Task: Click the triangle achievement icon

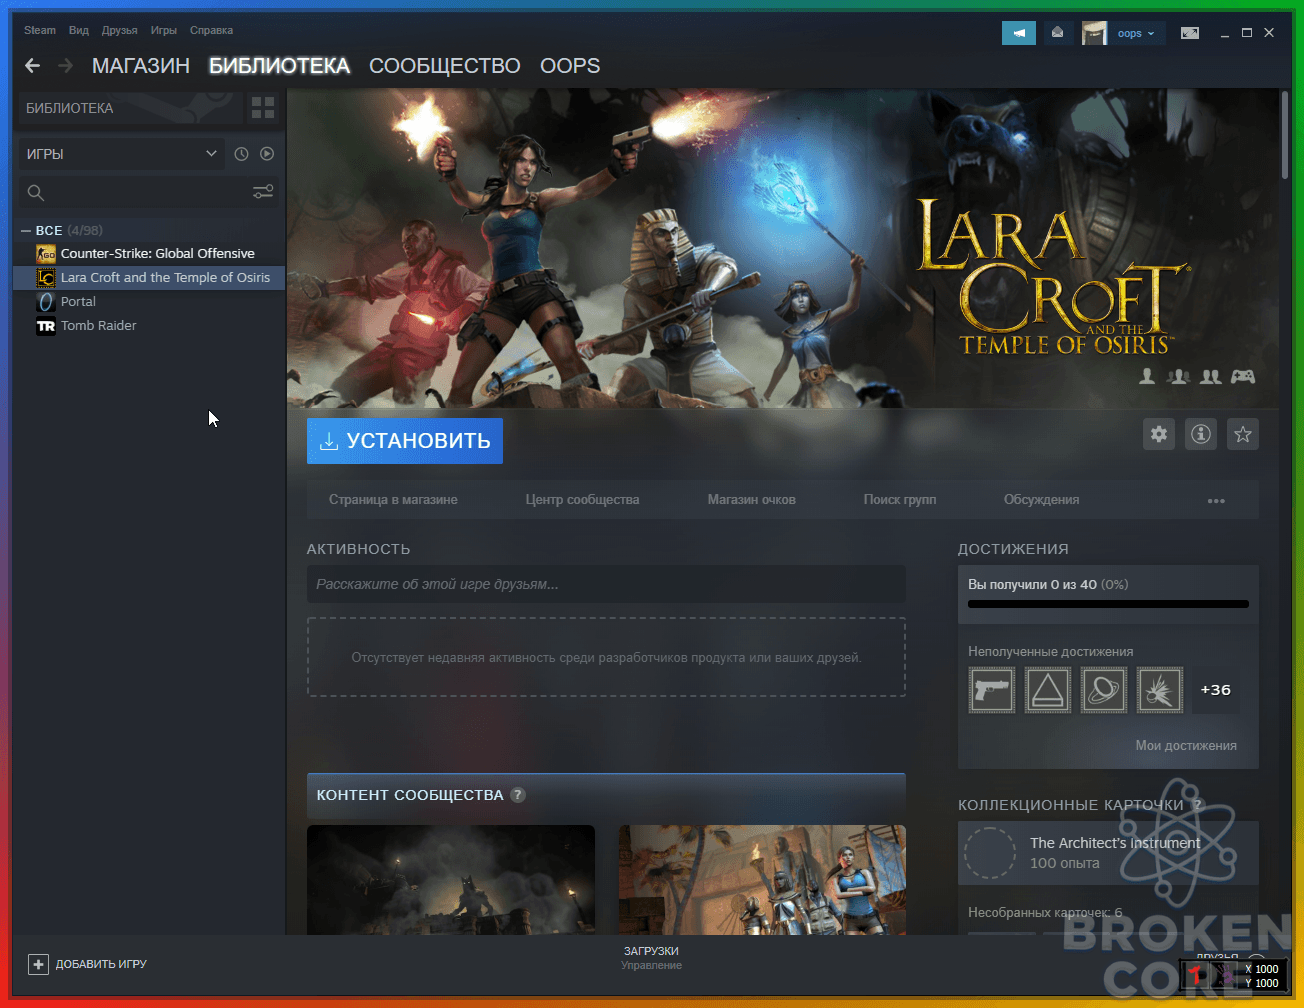Action: pyautogui.click(x=1048, y=690)
